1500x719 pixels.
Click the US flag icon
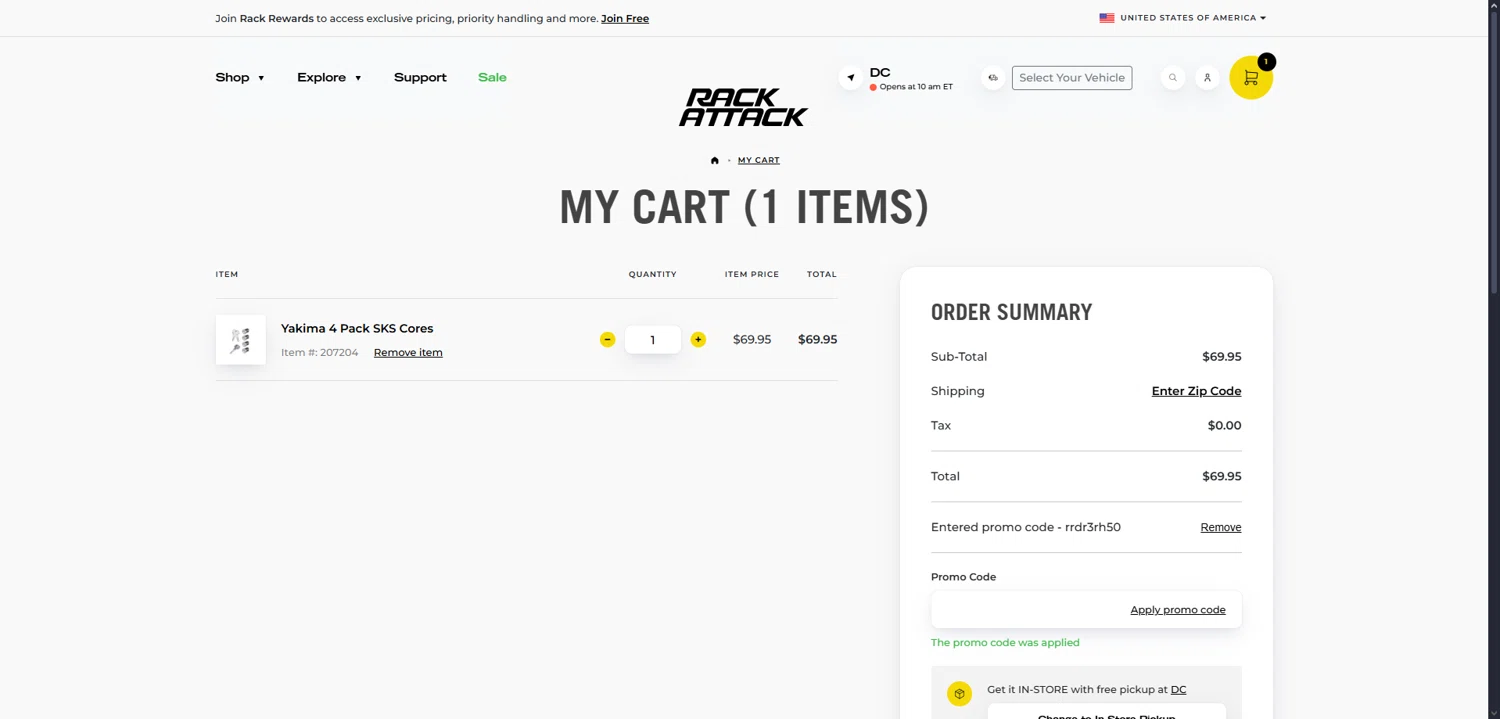click(x=1107, y=18)
